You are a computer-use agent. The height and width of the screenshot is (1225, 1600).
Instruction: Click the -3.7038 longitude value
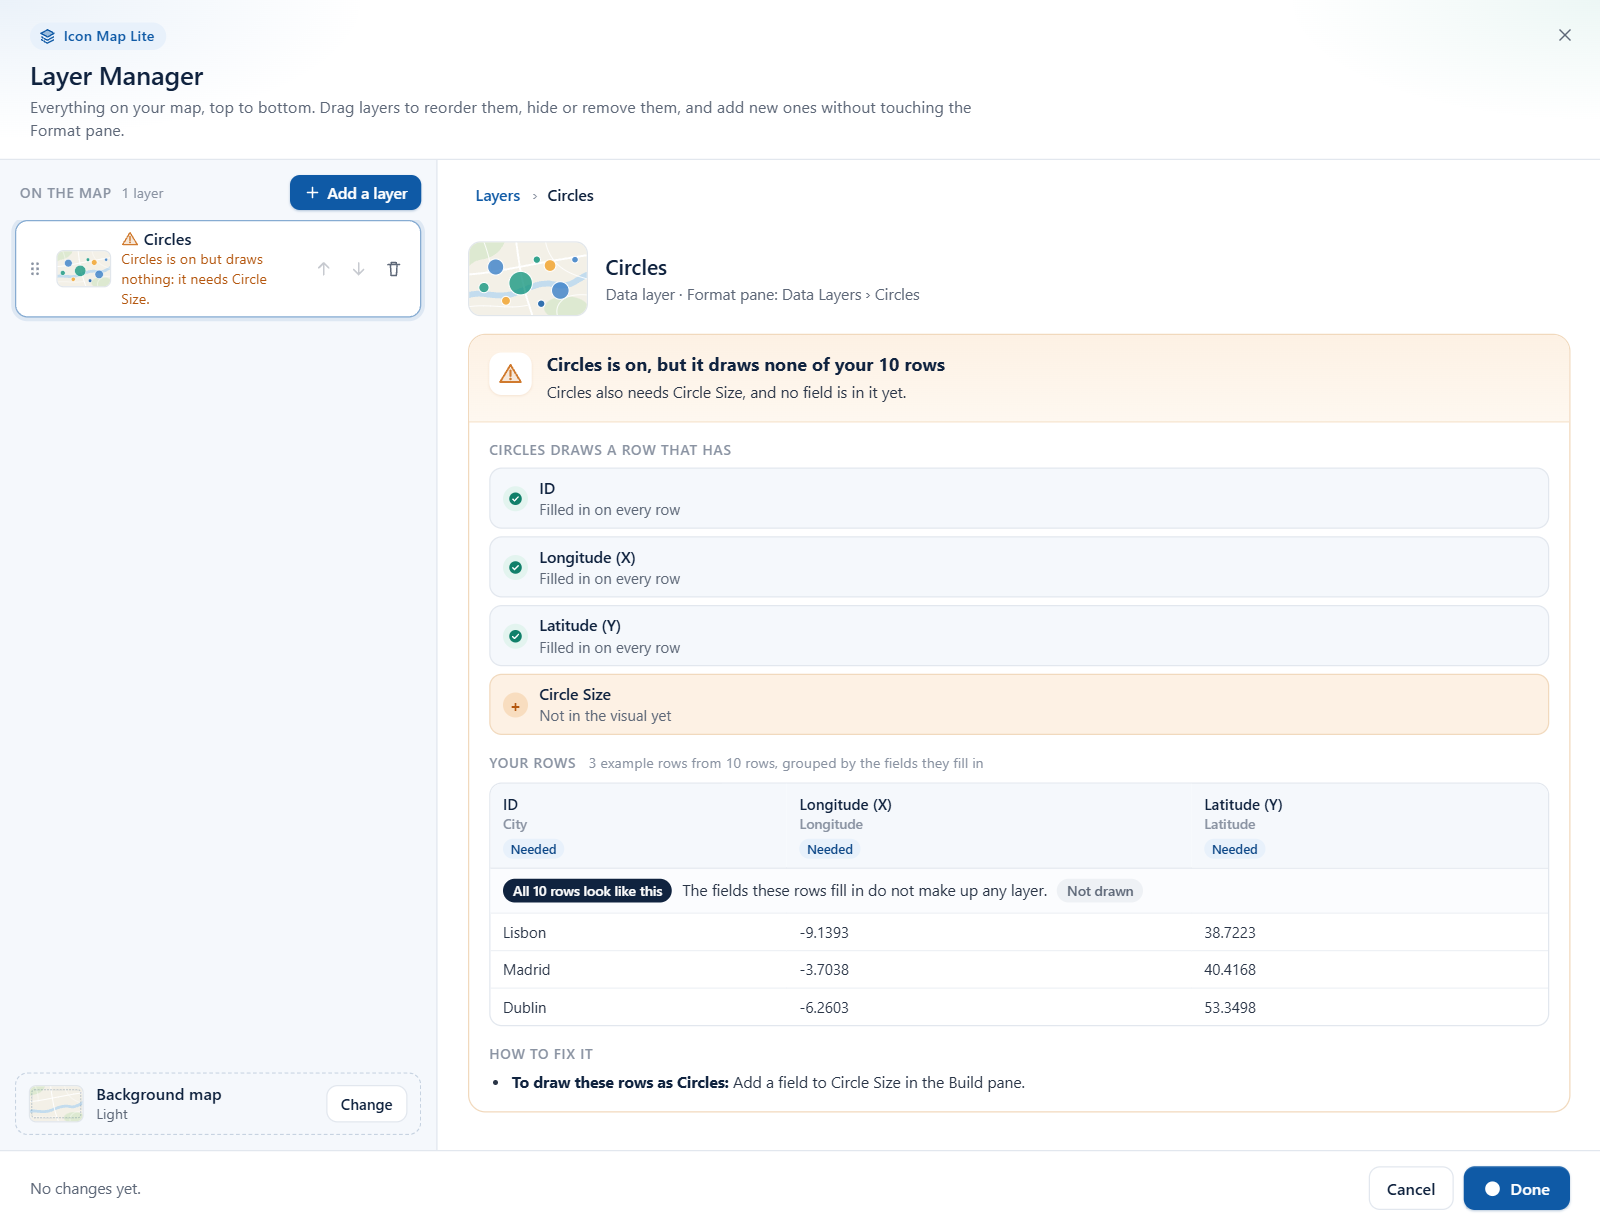pyautogui.click(x=824, y=970)
